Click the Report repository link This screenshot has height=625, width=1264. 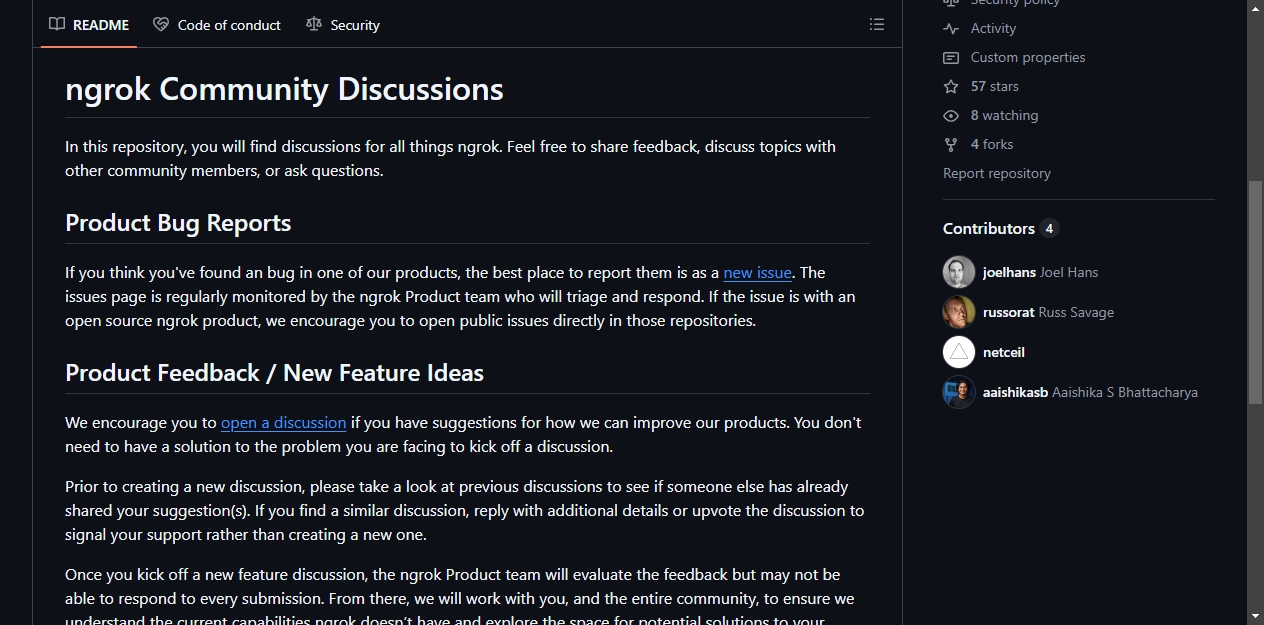click(x=997, y=173)
